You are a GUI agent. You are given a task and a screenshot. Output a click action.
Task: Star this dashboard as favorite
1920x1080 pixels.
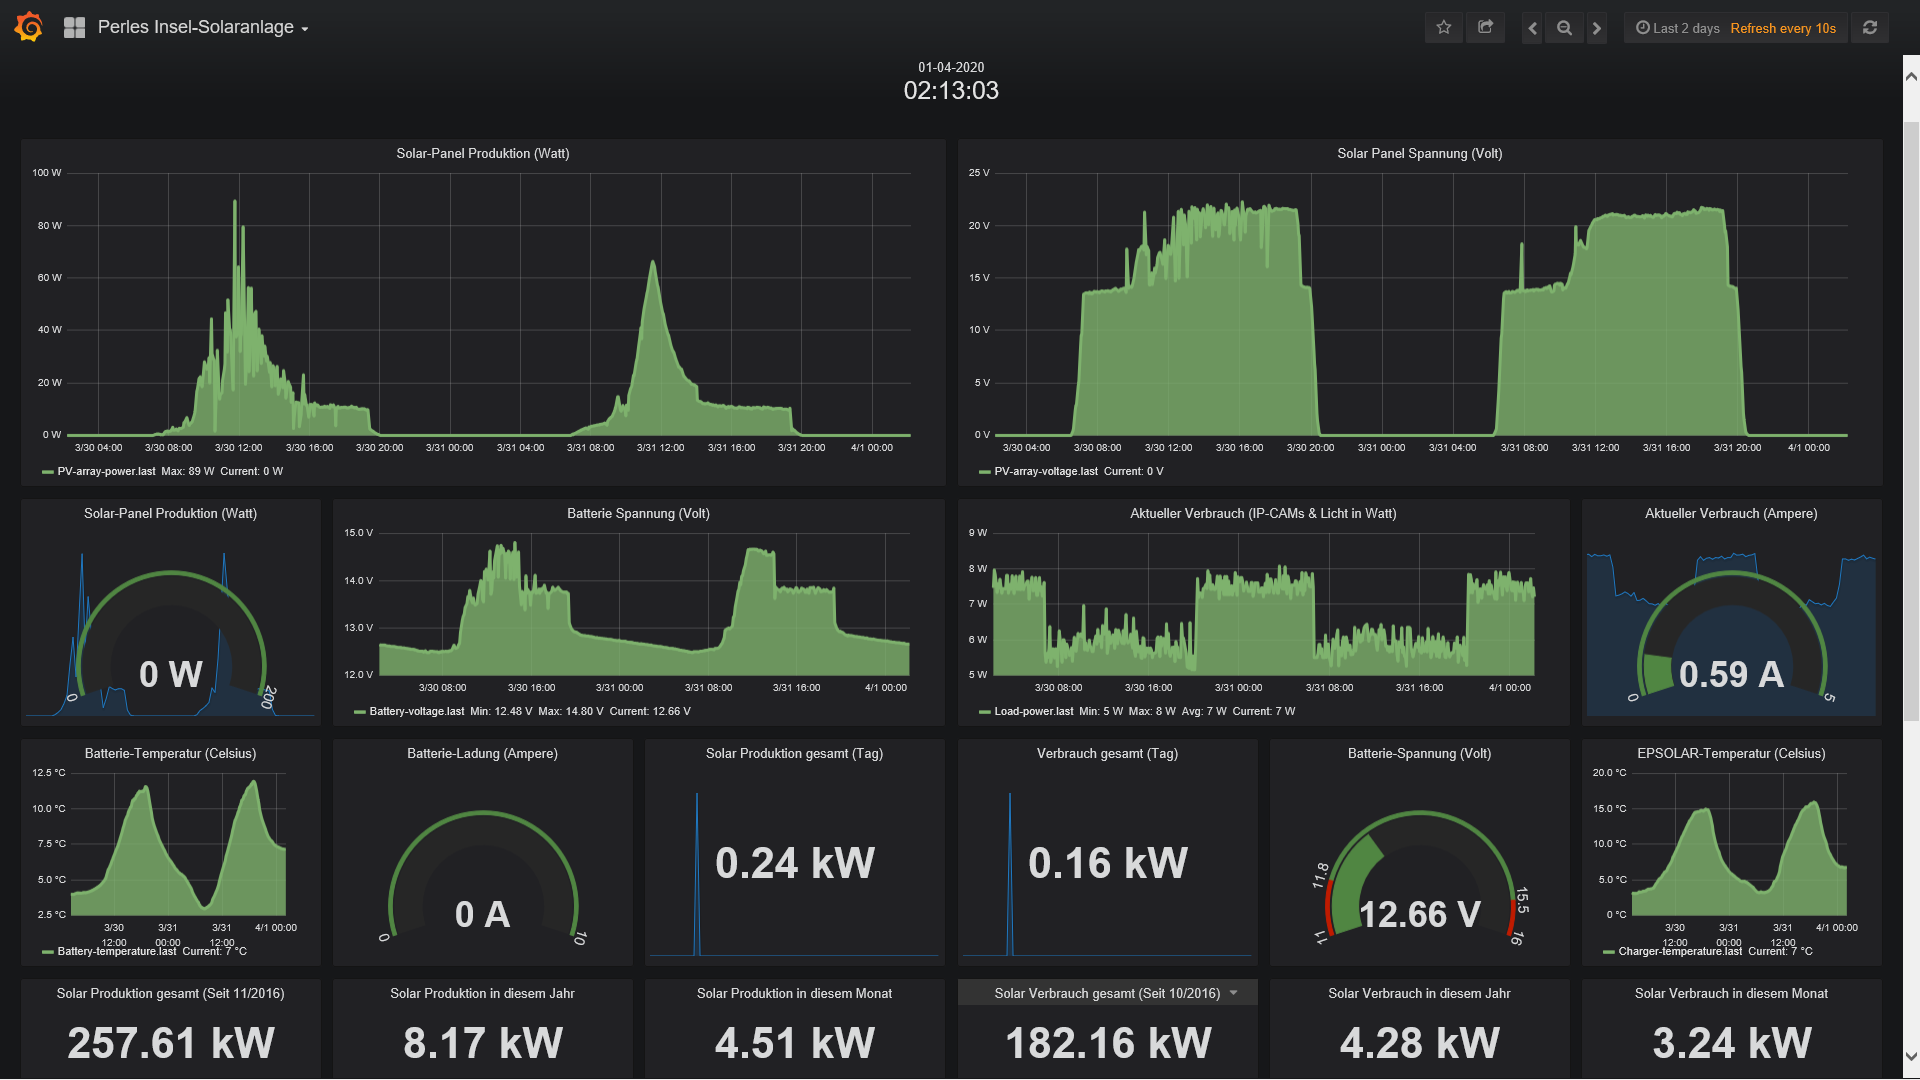point(1443,28)
